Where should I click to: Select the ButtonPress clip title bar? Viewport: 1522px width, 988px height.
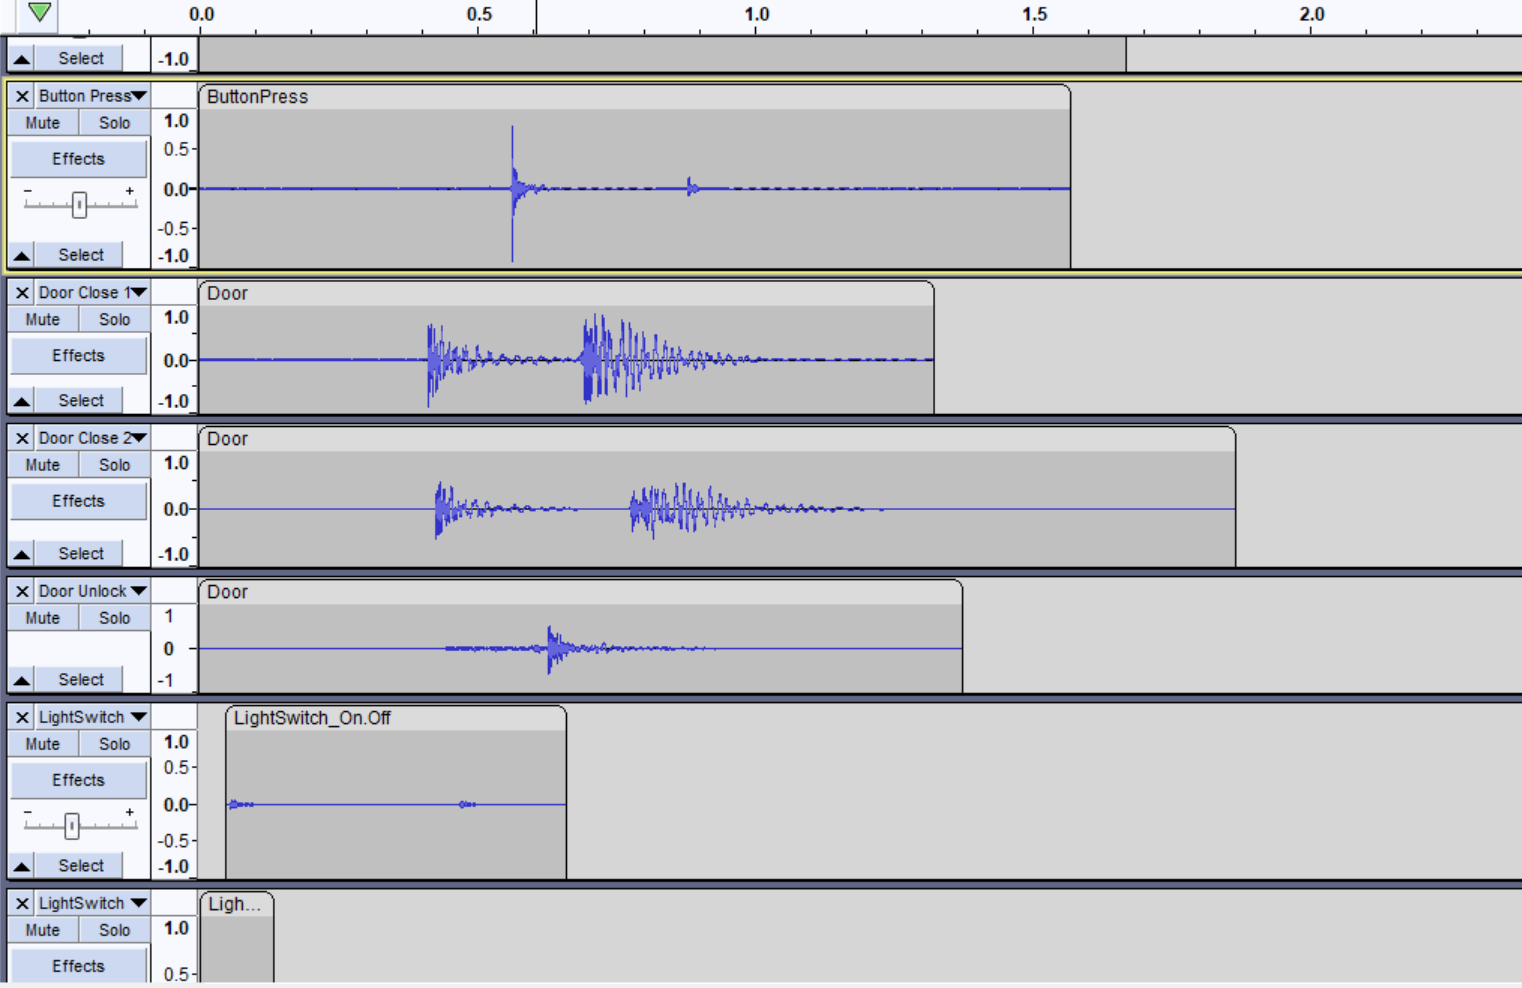click(x=635, y=97)
